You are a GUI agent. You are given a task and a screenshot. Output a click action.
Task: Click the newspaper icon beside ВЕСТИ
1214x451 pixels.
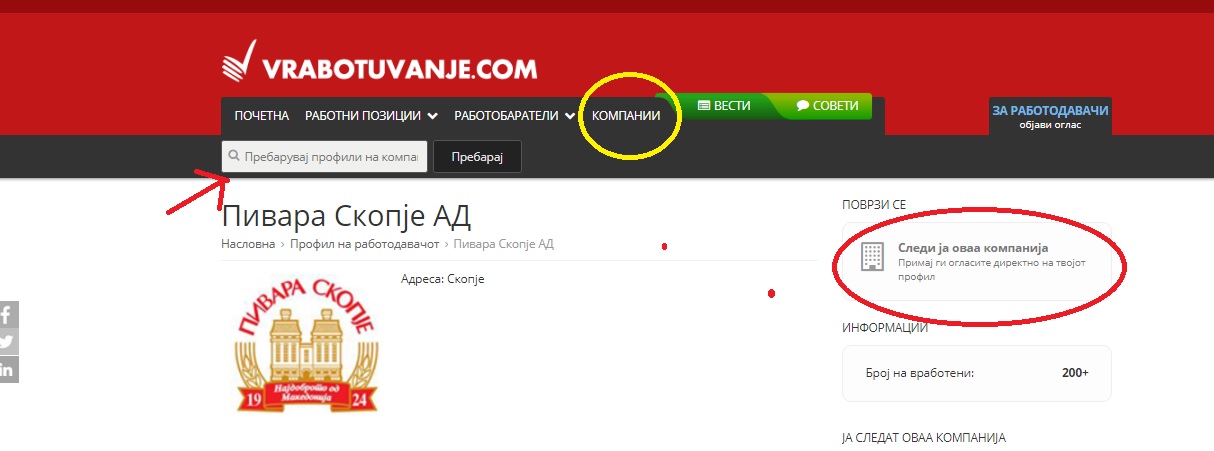(703, 105)
